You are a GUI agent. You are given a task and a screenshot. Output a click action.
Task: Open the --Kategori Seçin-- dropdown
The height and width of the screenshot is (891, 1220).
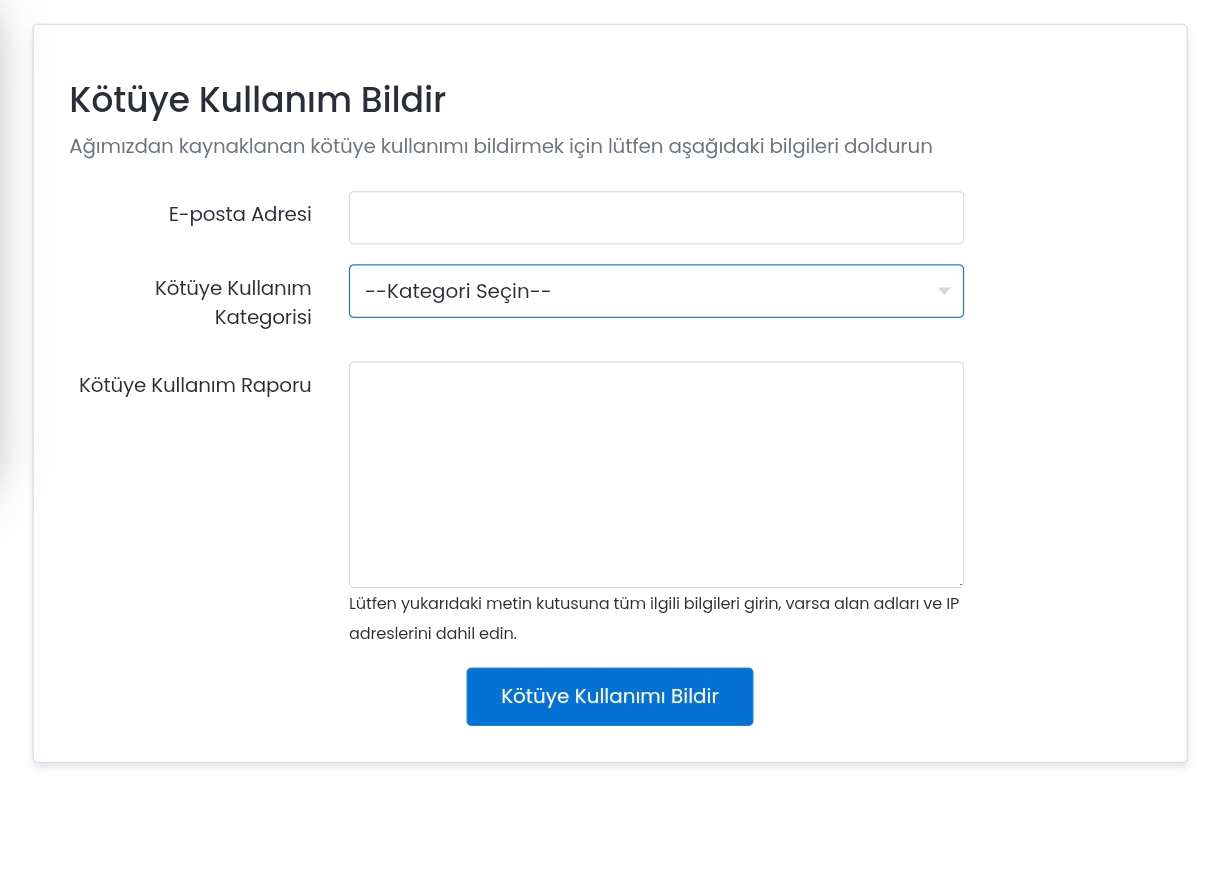[x=656, y=291]
